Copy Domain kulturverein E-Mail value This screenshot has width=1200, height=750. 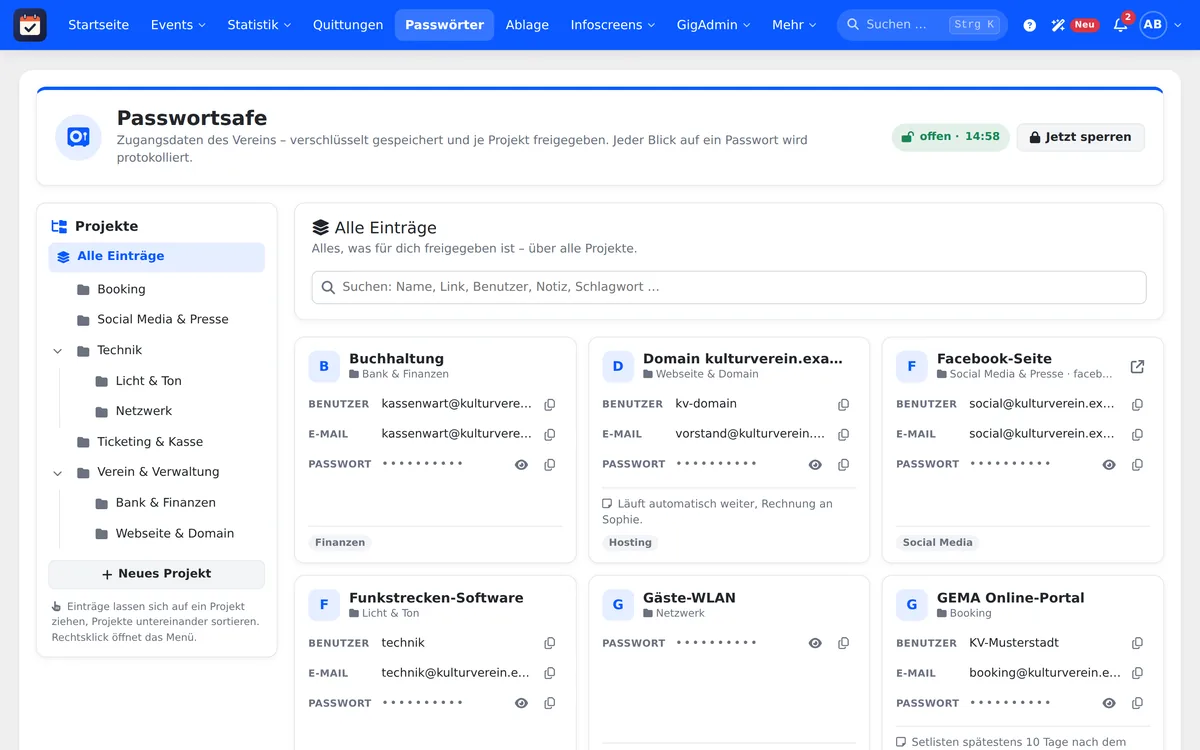844,435
